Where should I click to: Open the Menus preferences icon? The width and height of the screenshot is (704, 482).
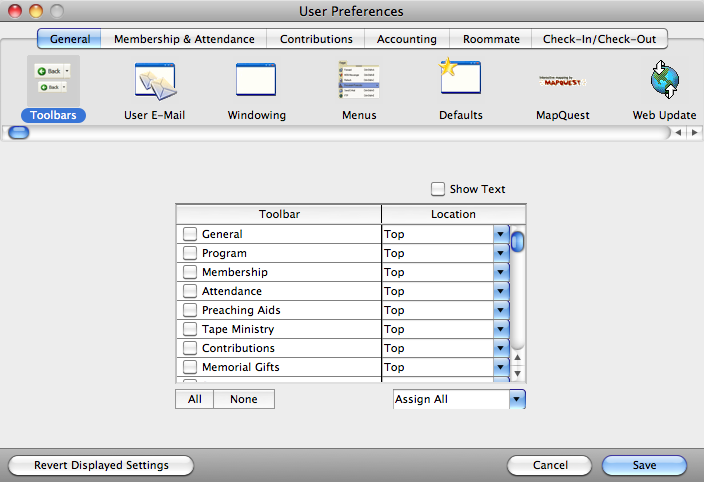point(358,80)
